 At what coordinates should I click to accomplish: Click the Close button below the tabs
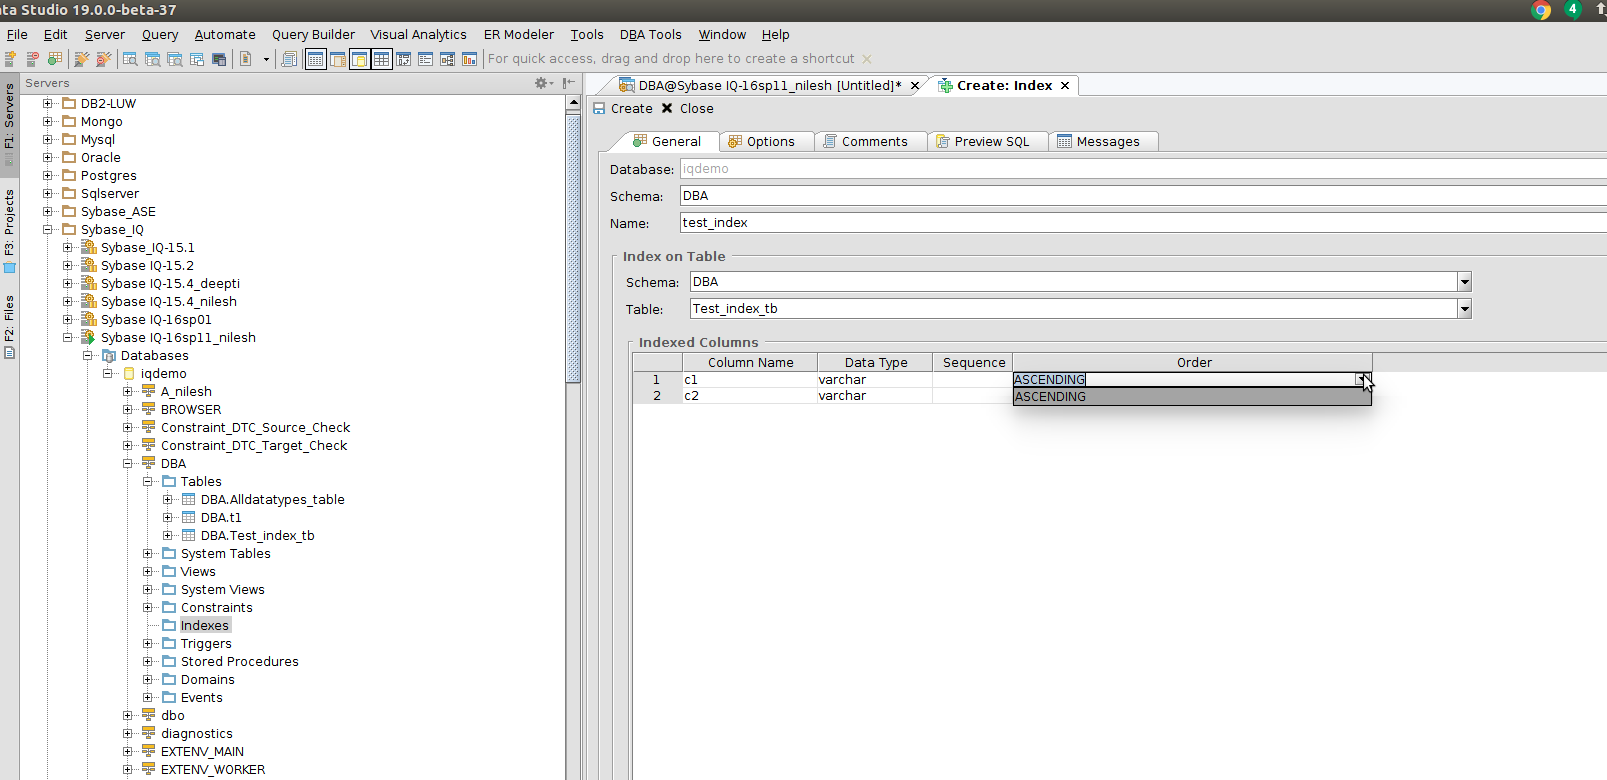pyautogui.click(x=687, y=108)
